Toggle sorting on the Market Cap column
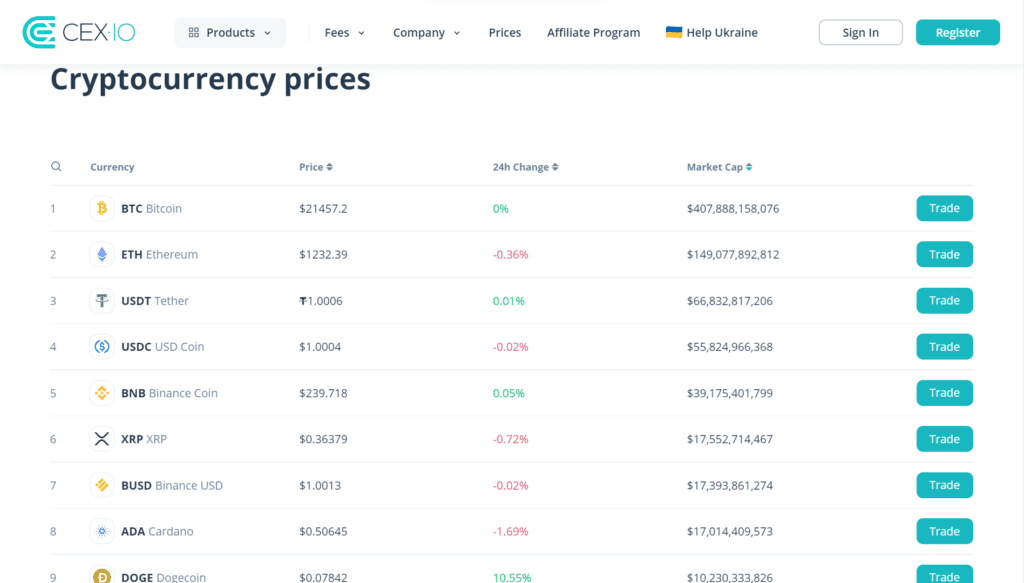The width and height of the screenshot is (1024, 583). pyautogui.click(x=720, y=166)
